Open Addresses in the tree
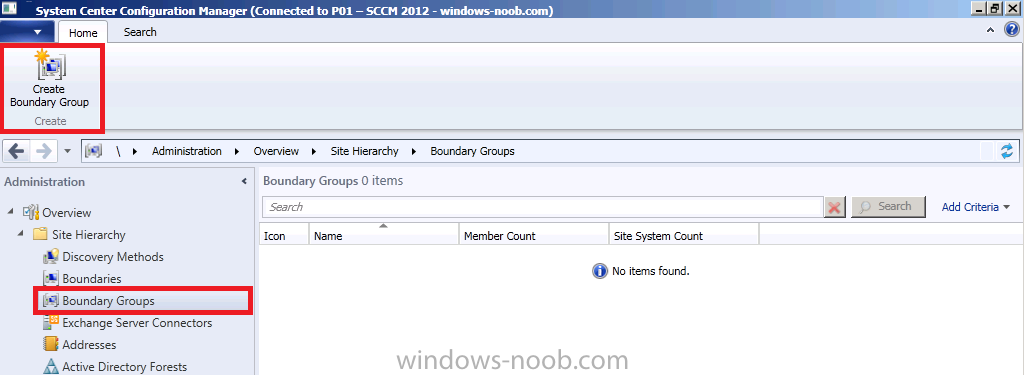Screen dimensions: 1024x375 (x=89, y=345)
